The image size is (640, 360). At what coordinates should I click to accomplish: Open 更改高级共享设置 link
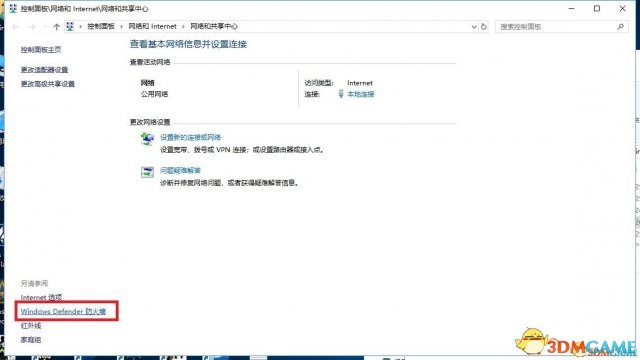[48, 84]
